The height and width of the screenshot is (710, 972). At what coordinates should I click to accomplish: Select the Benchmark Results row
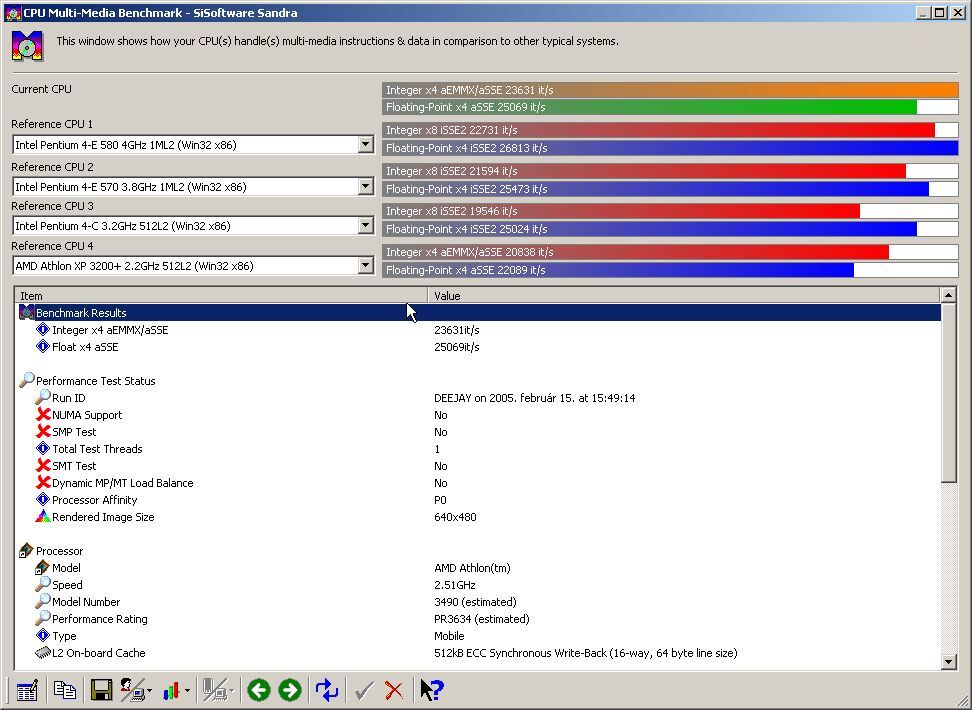(479, 313)
